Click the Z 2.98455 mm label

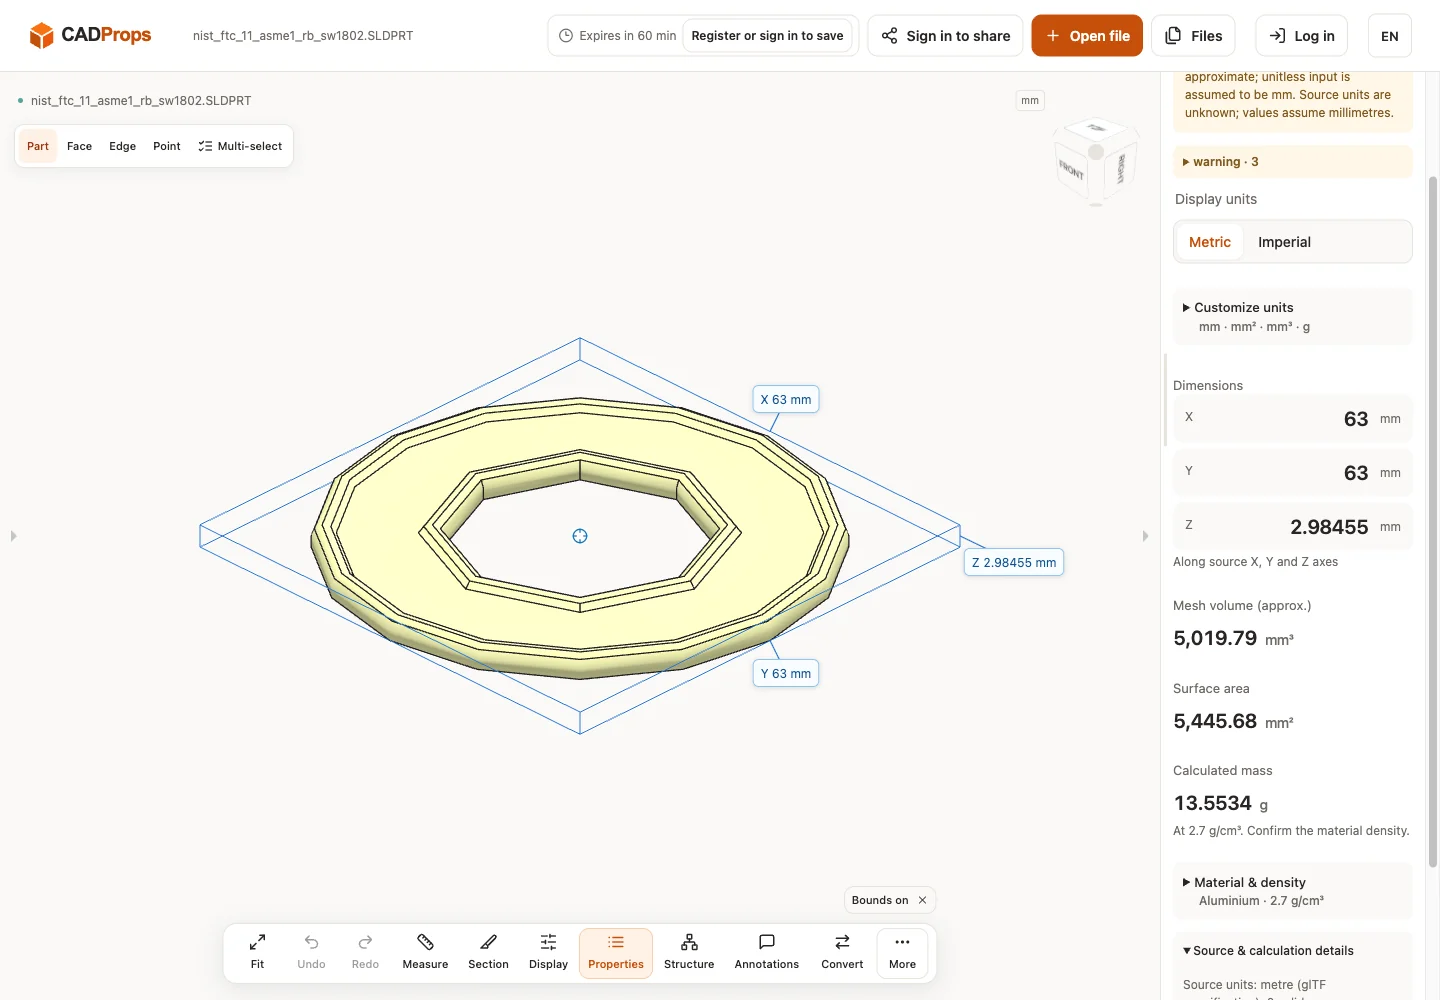tap(1014, 563)
